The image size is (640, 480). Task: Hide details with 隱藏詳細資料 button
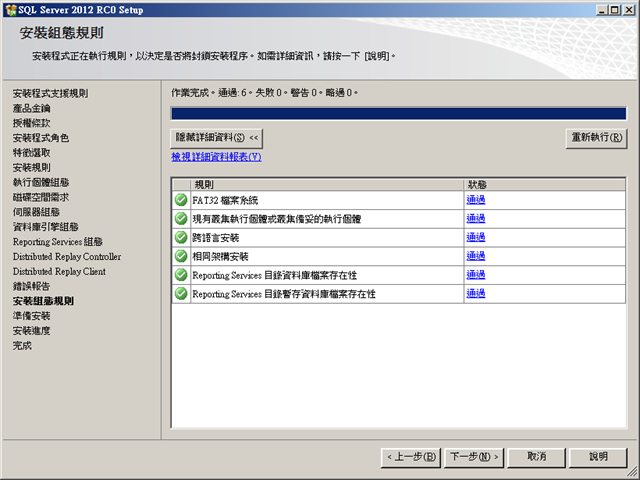[x=216, y=138]
